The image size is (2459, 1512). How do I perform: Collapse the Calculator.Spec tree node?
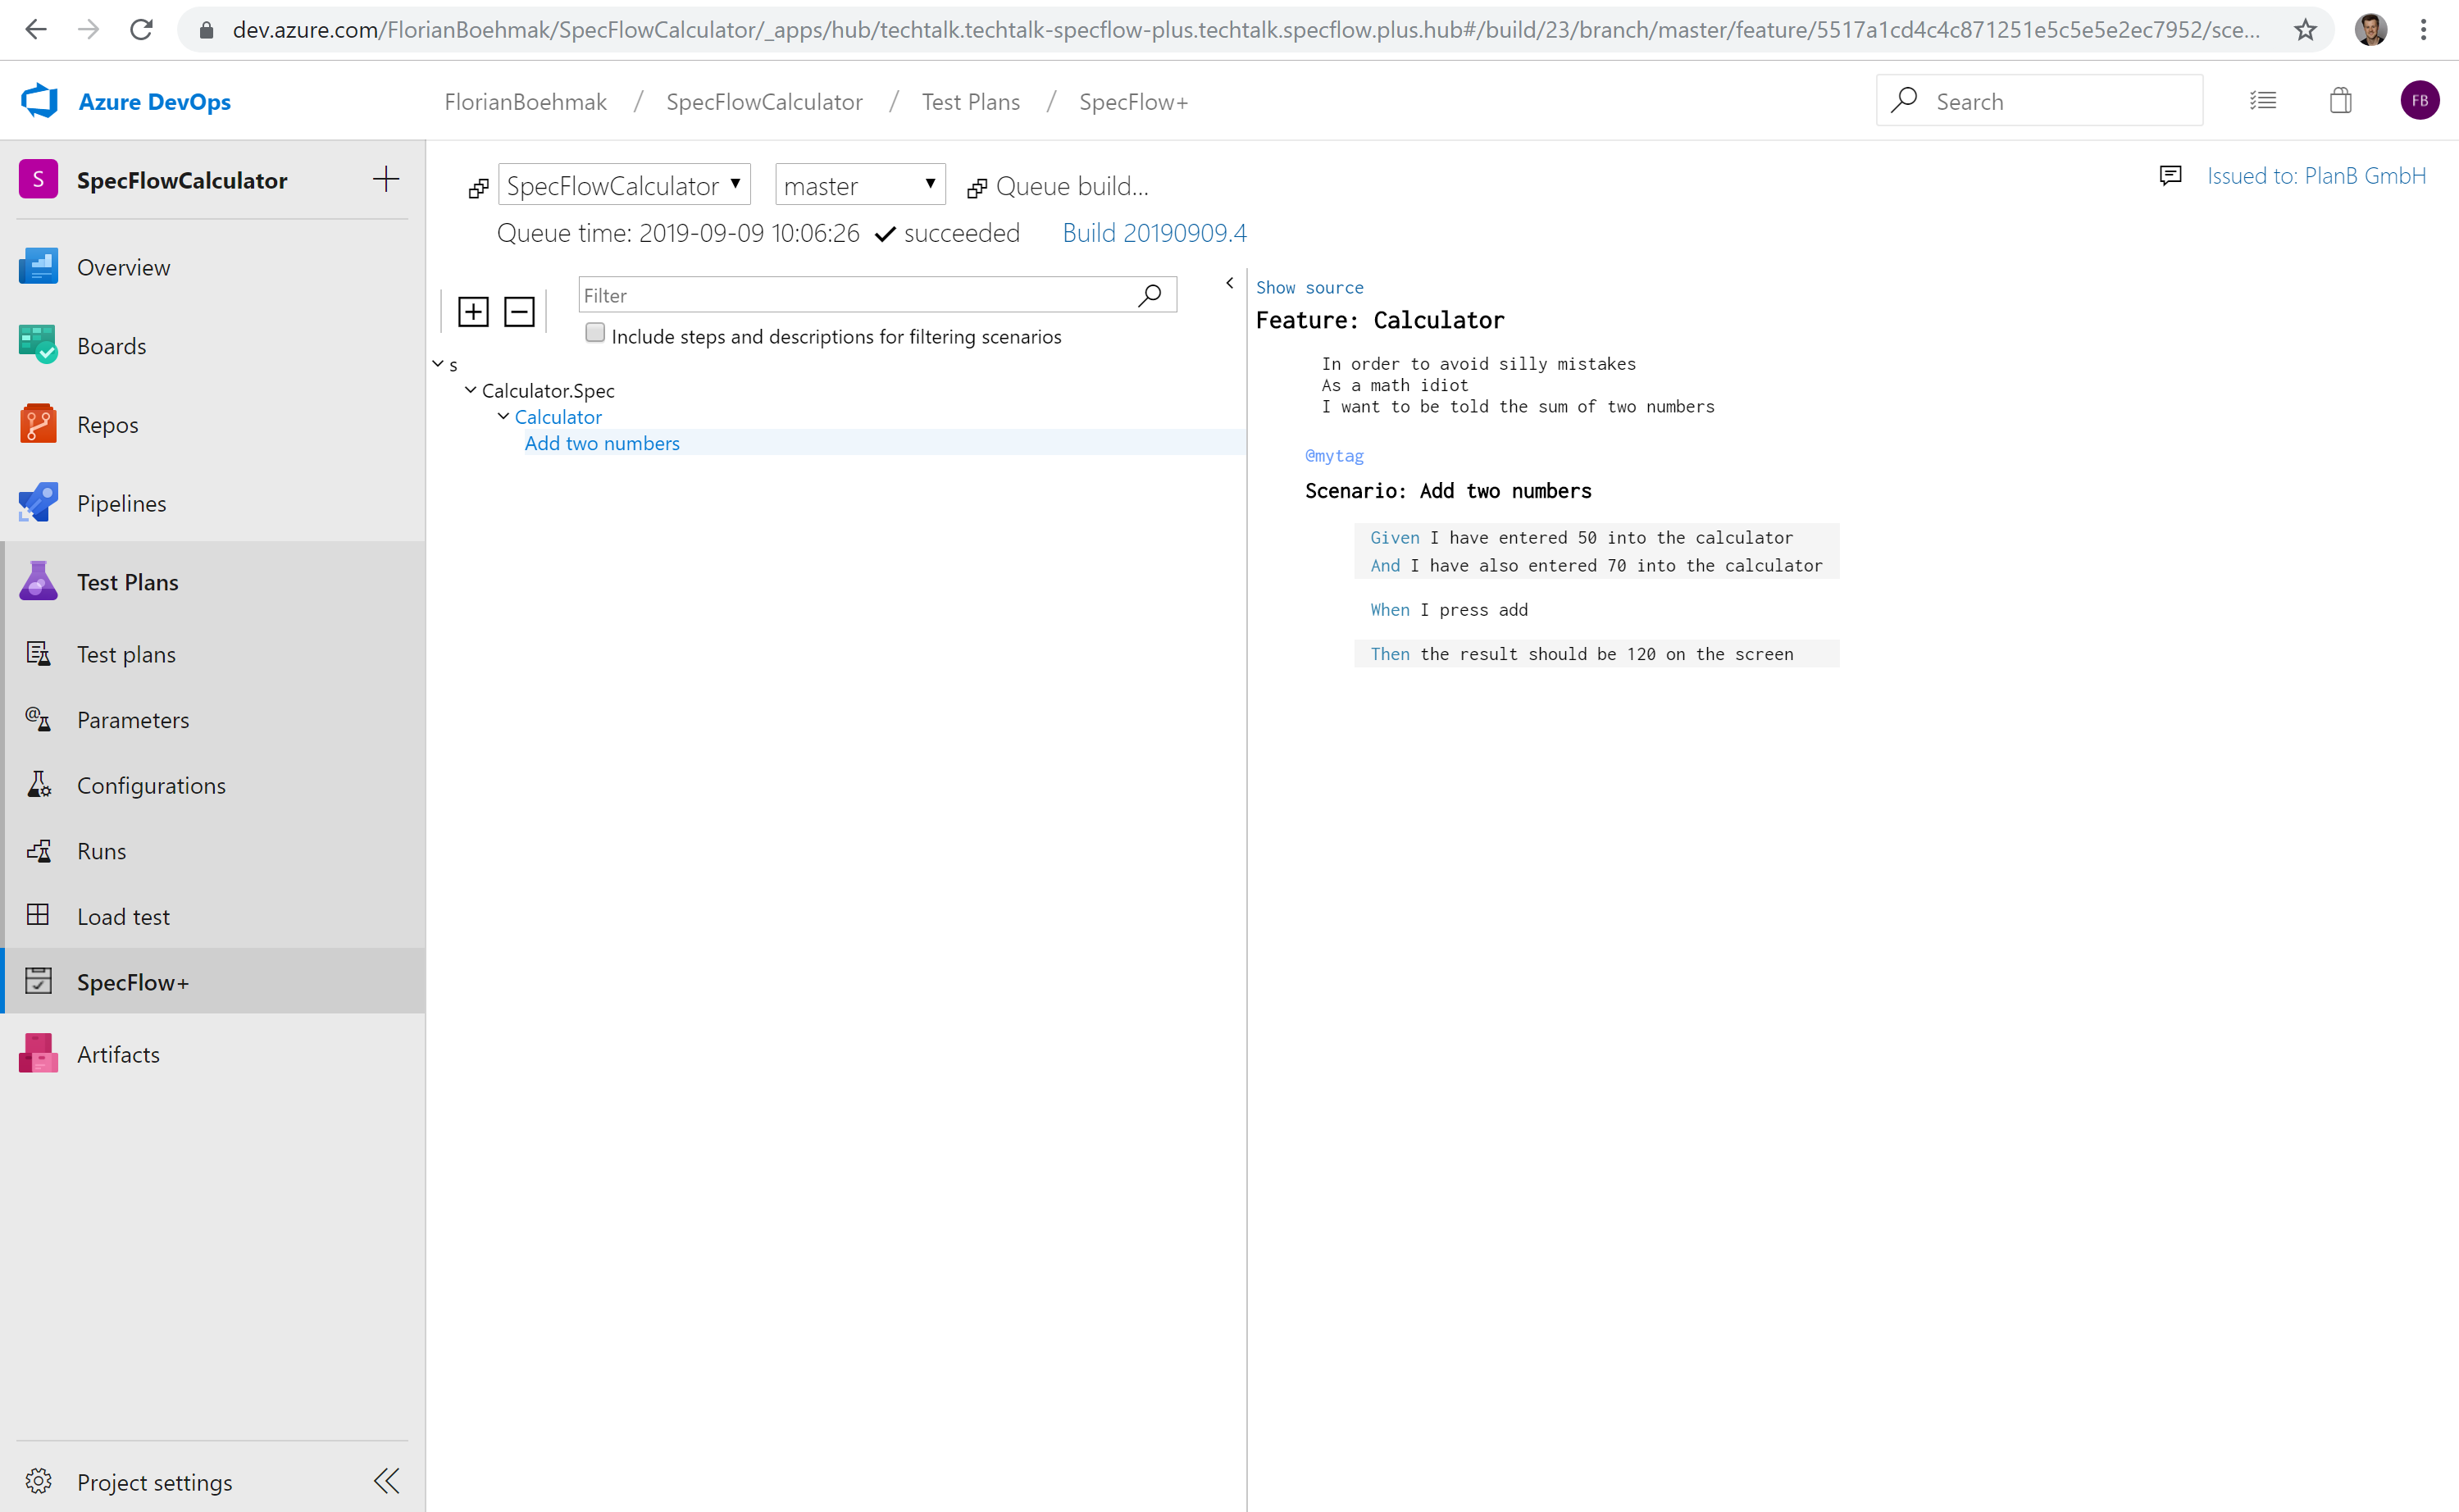pos(470,390)
